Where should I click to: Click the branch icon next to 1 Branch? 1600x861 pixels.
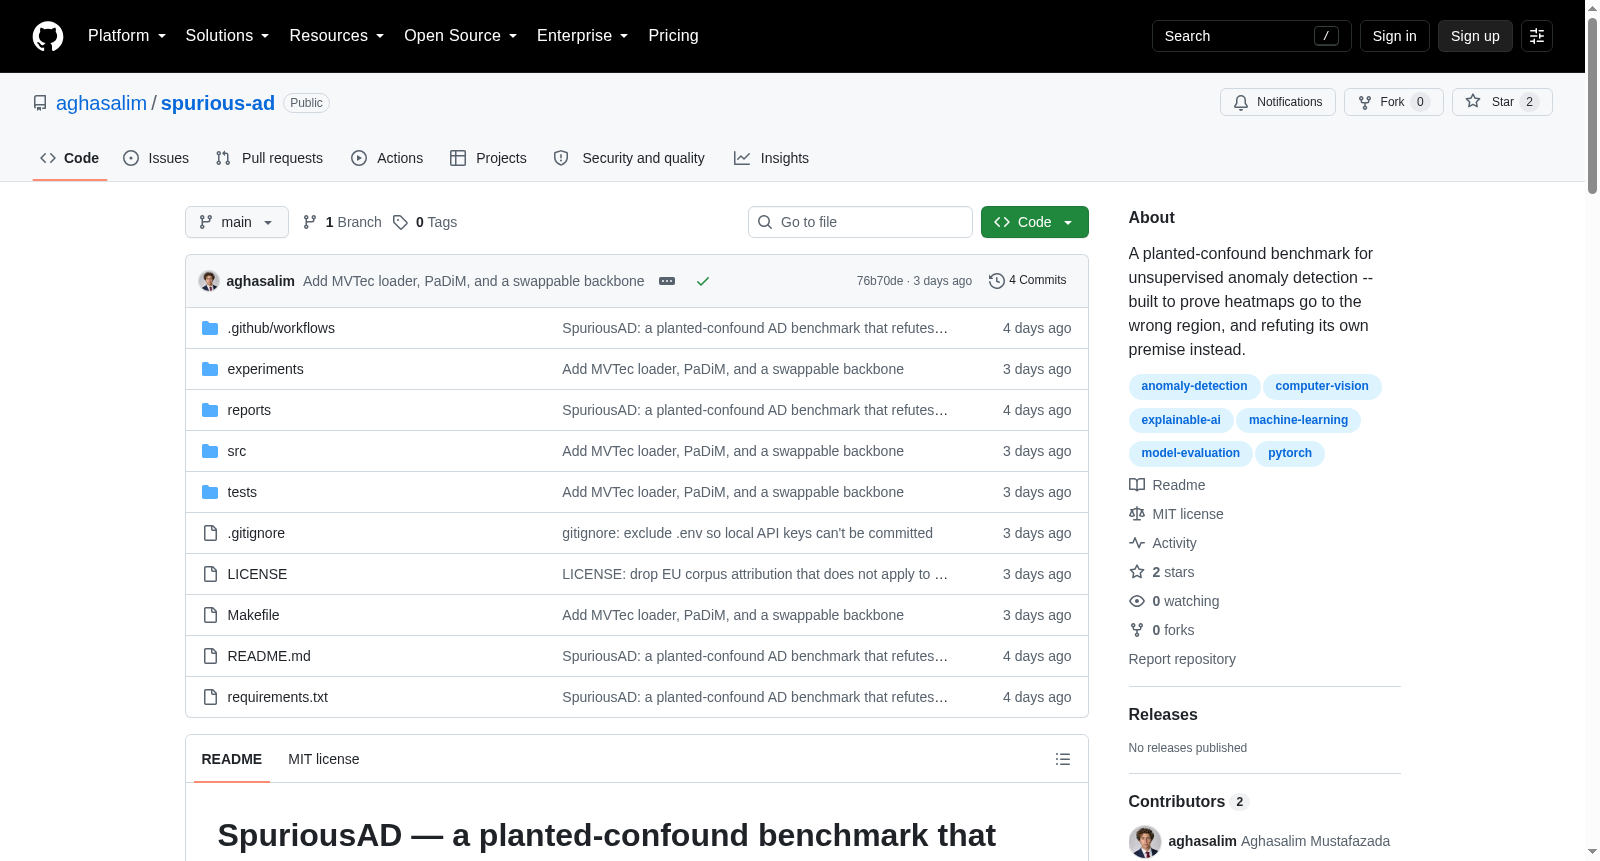(310, 222)
